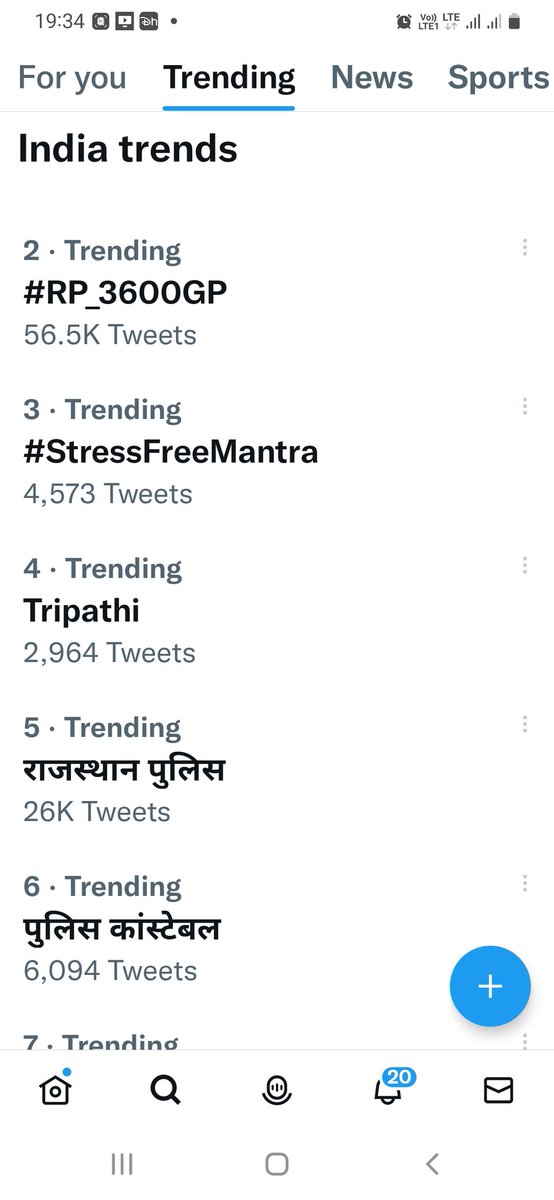Open the Home feed icon
The image size is (554, 1200).
click(55, 1089)
